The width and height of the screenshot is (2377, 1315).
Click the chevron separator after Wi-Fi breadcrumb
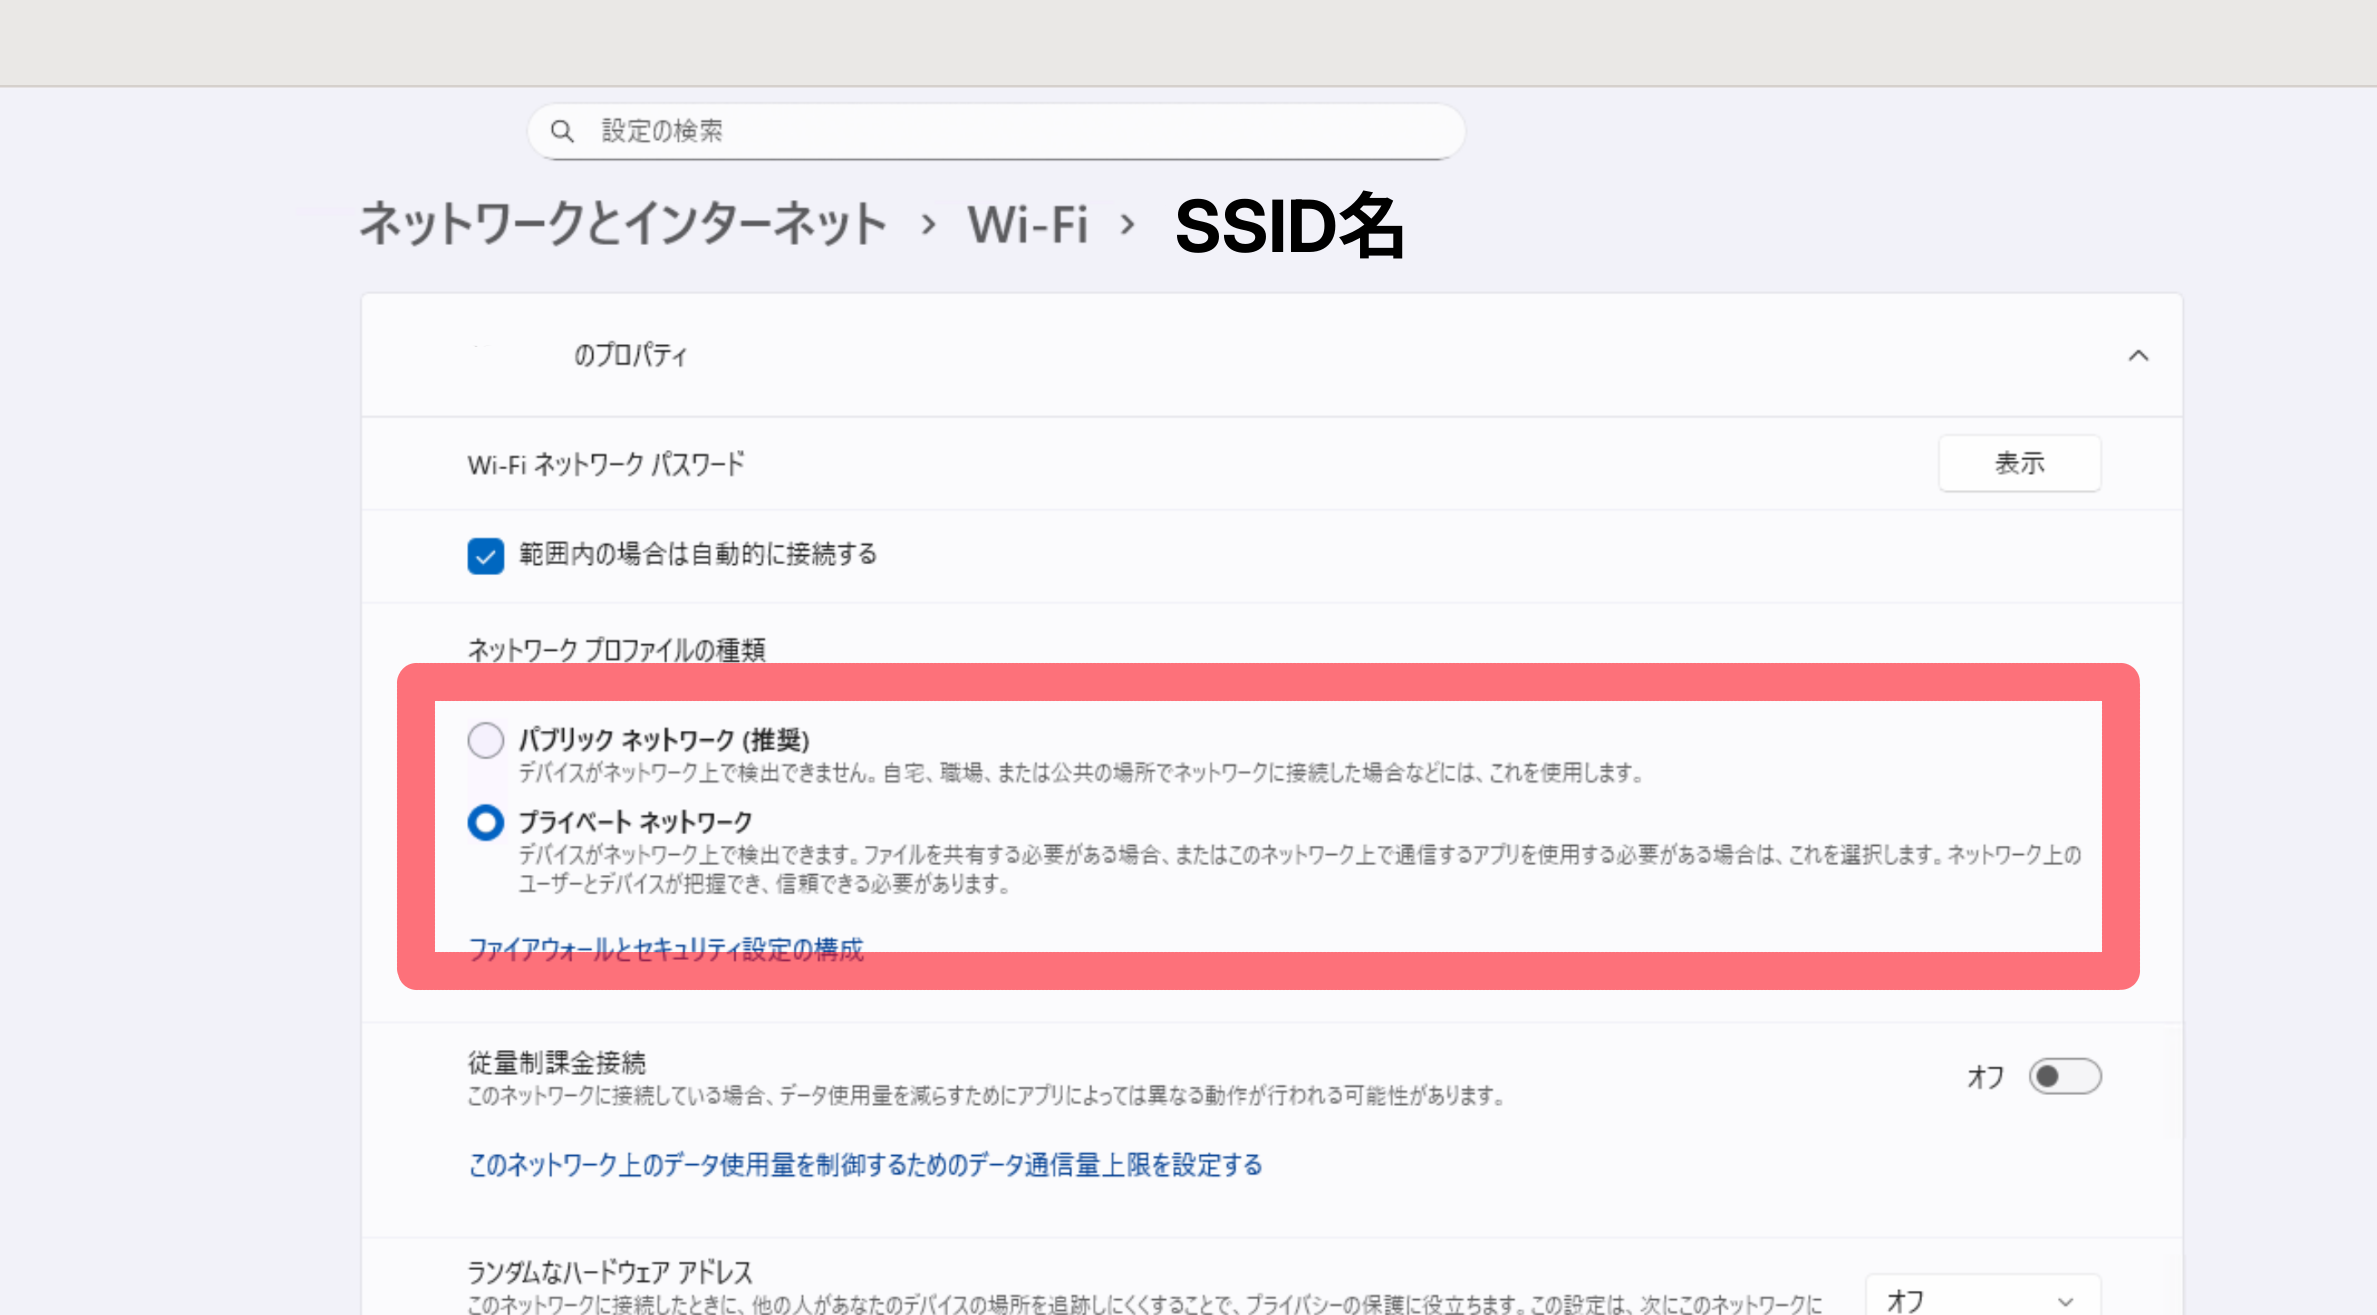pyautogui.click(x=1128, y=225)
